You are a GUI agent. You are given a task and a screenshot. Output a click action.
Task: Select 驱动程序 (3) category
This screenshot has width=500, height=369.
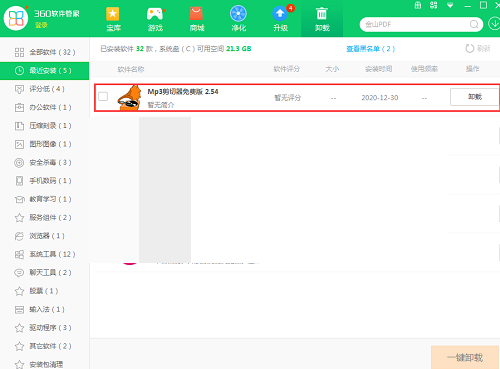pyautogui.click(x=44, y=328)
